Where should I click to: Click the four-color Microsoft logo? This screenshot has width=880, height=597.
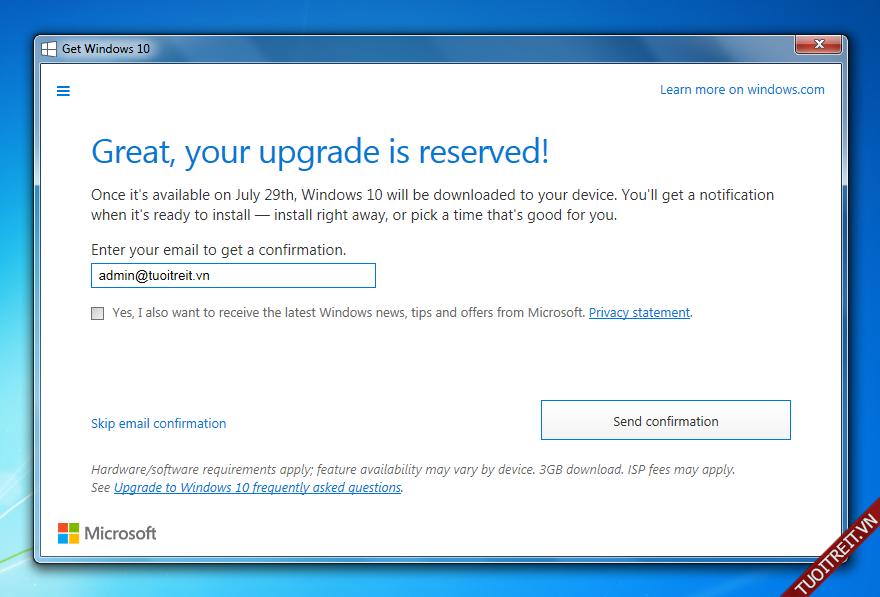pos(68,533)
